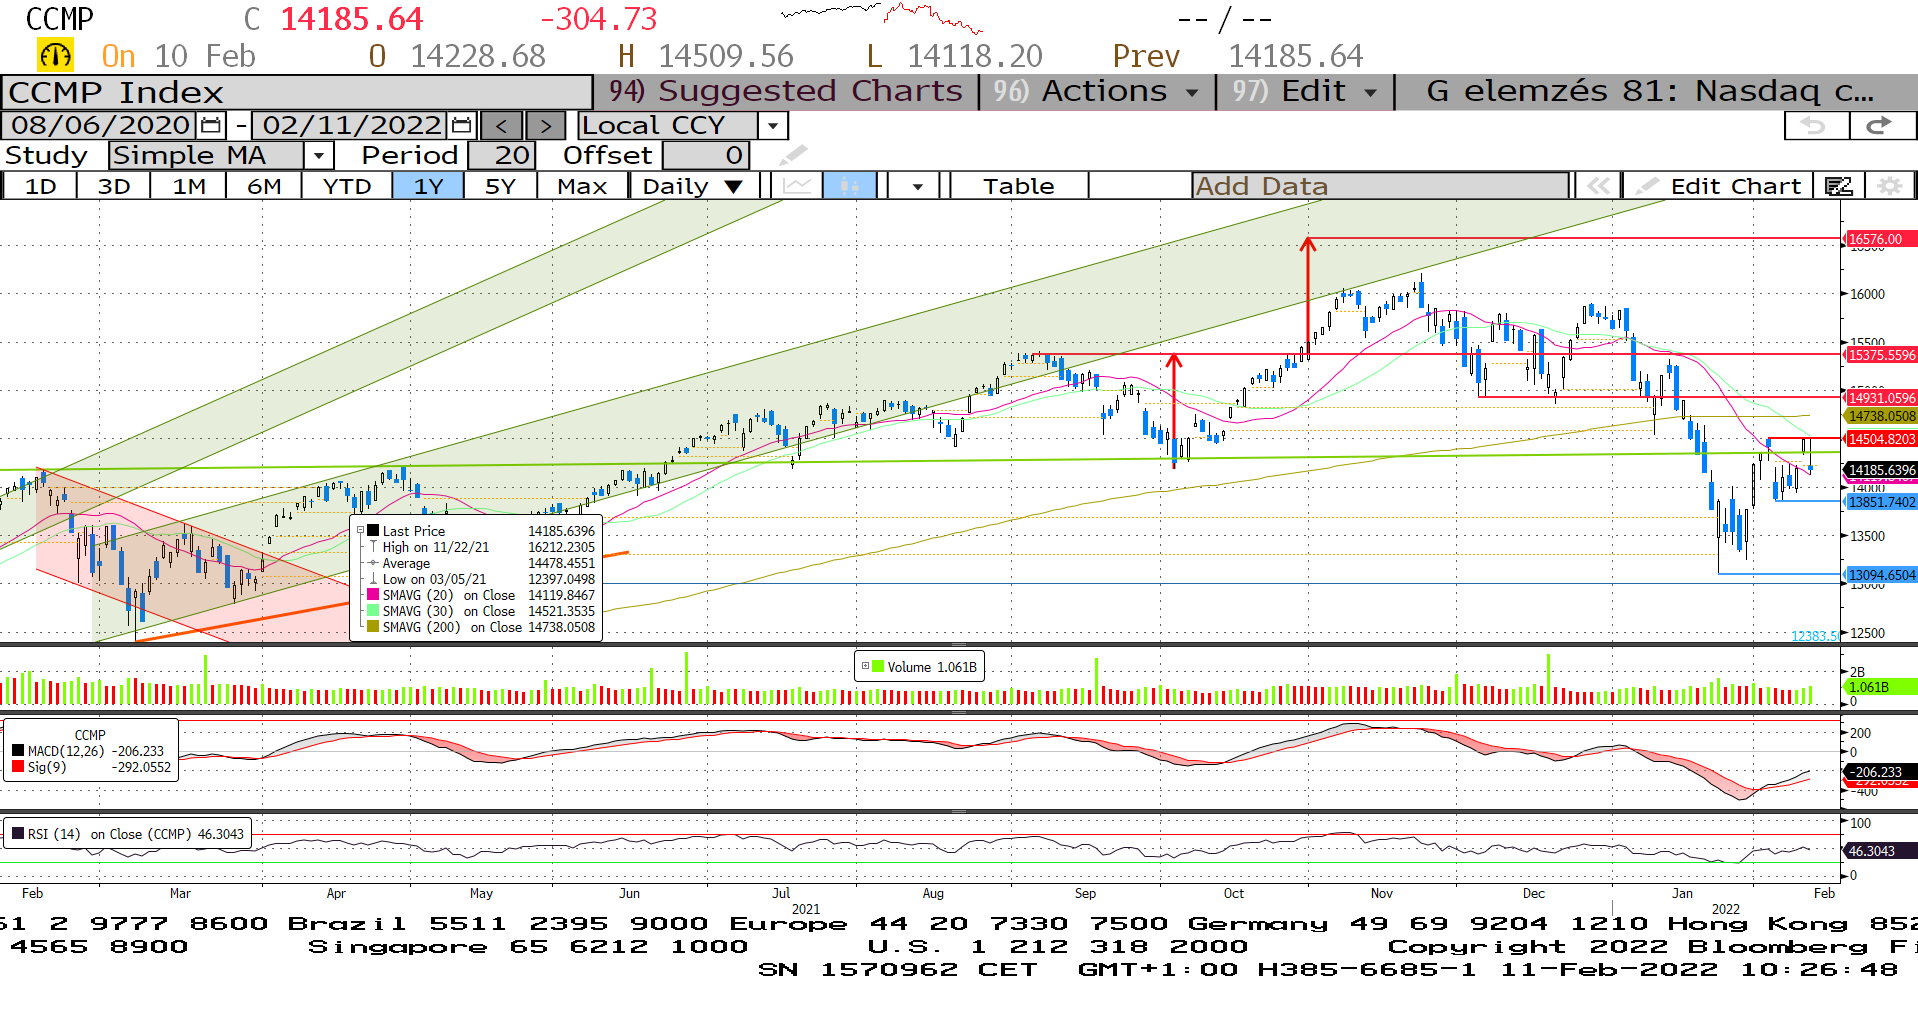Go to previous date range arrow
This screenshot has width=1918, height=1025.
pyautogui.click(x=502, y=126)
